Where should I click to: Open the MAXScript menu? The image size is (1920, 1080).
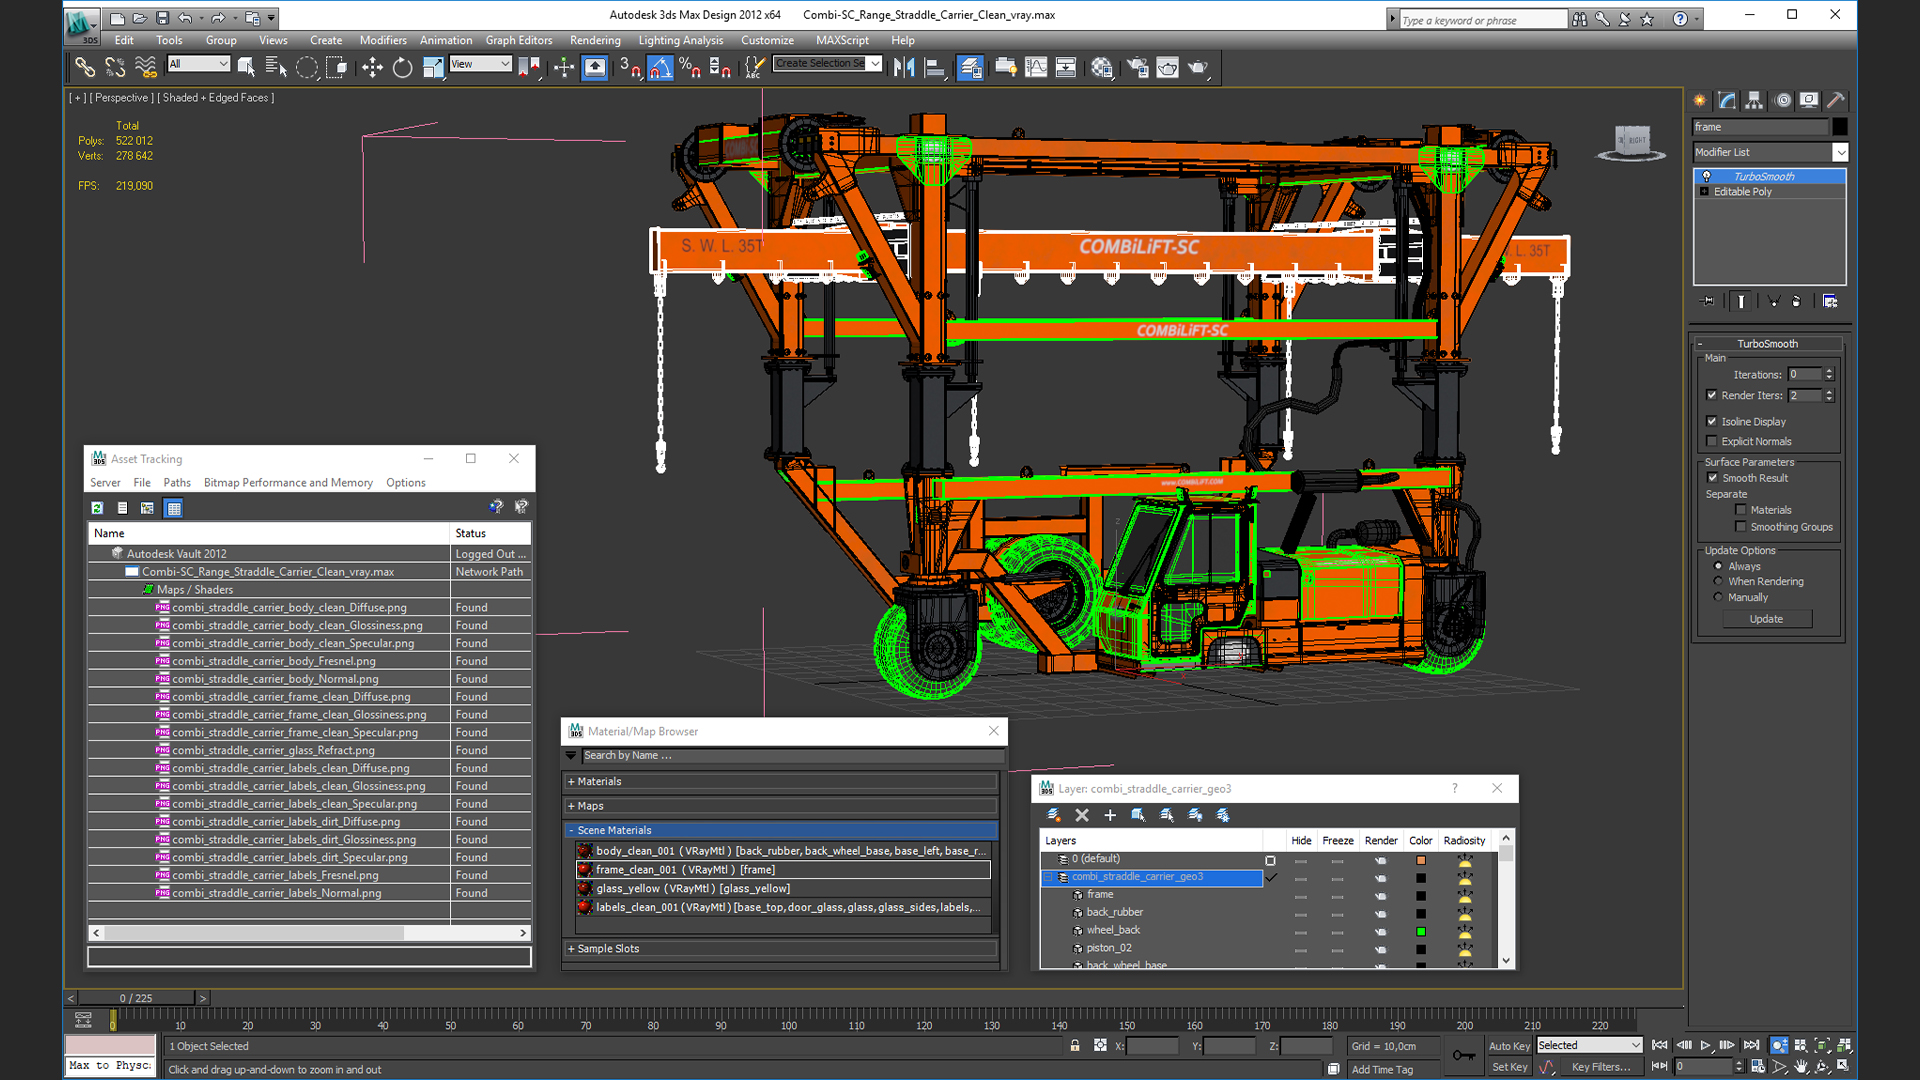pyautogui.click(x=842, y=40)
